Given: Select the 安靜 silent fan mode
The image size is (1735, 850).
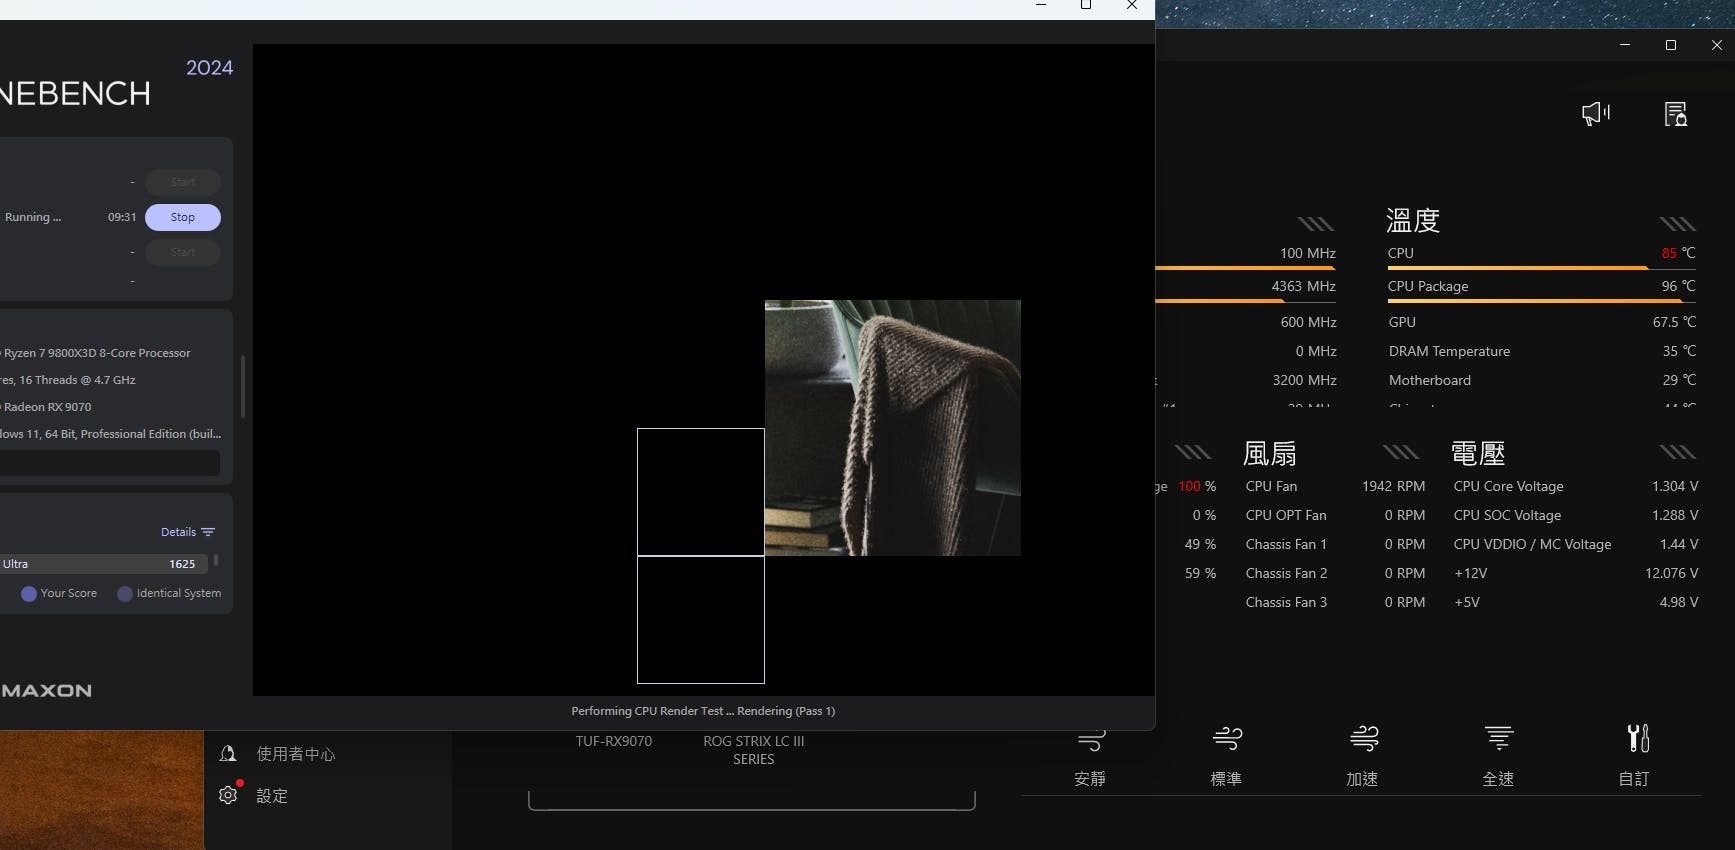Looking at the screenshot, I should [1090, 758].
